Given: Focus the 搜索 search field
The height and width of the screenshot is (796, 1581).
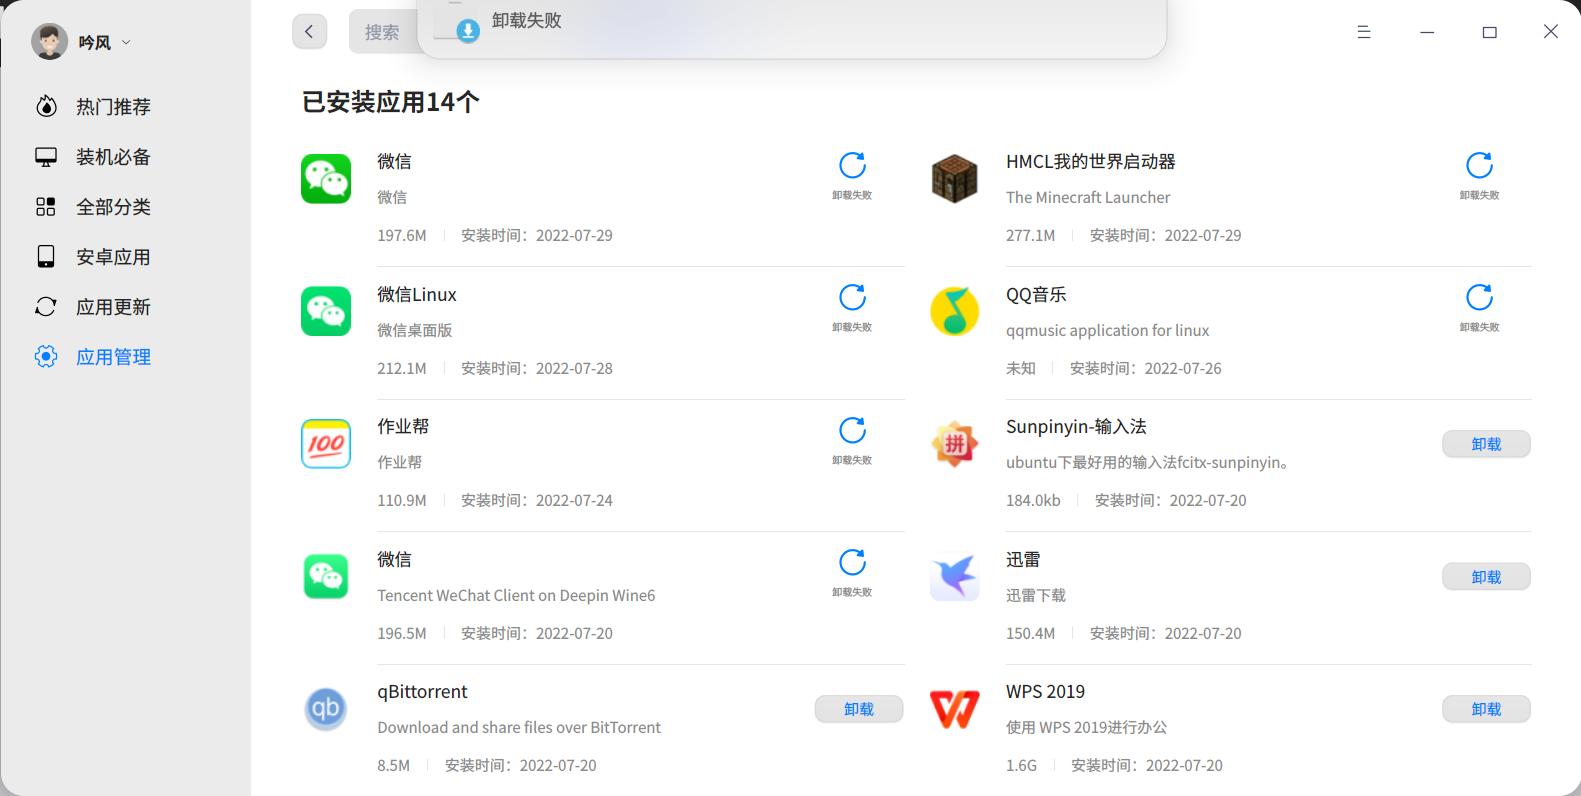Looking at the screenshot, I should coord(384,32).
